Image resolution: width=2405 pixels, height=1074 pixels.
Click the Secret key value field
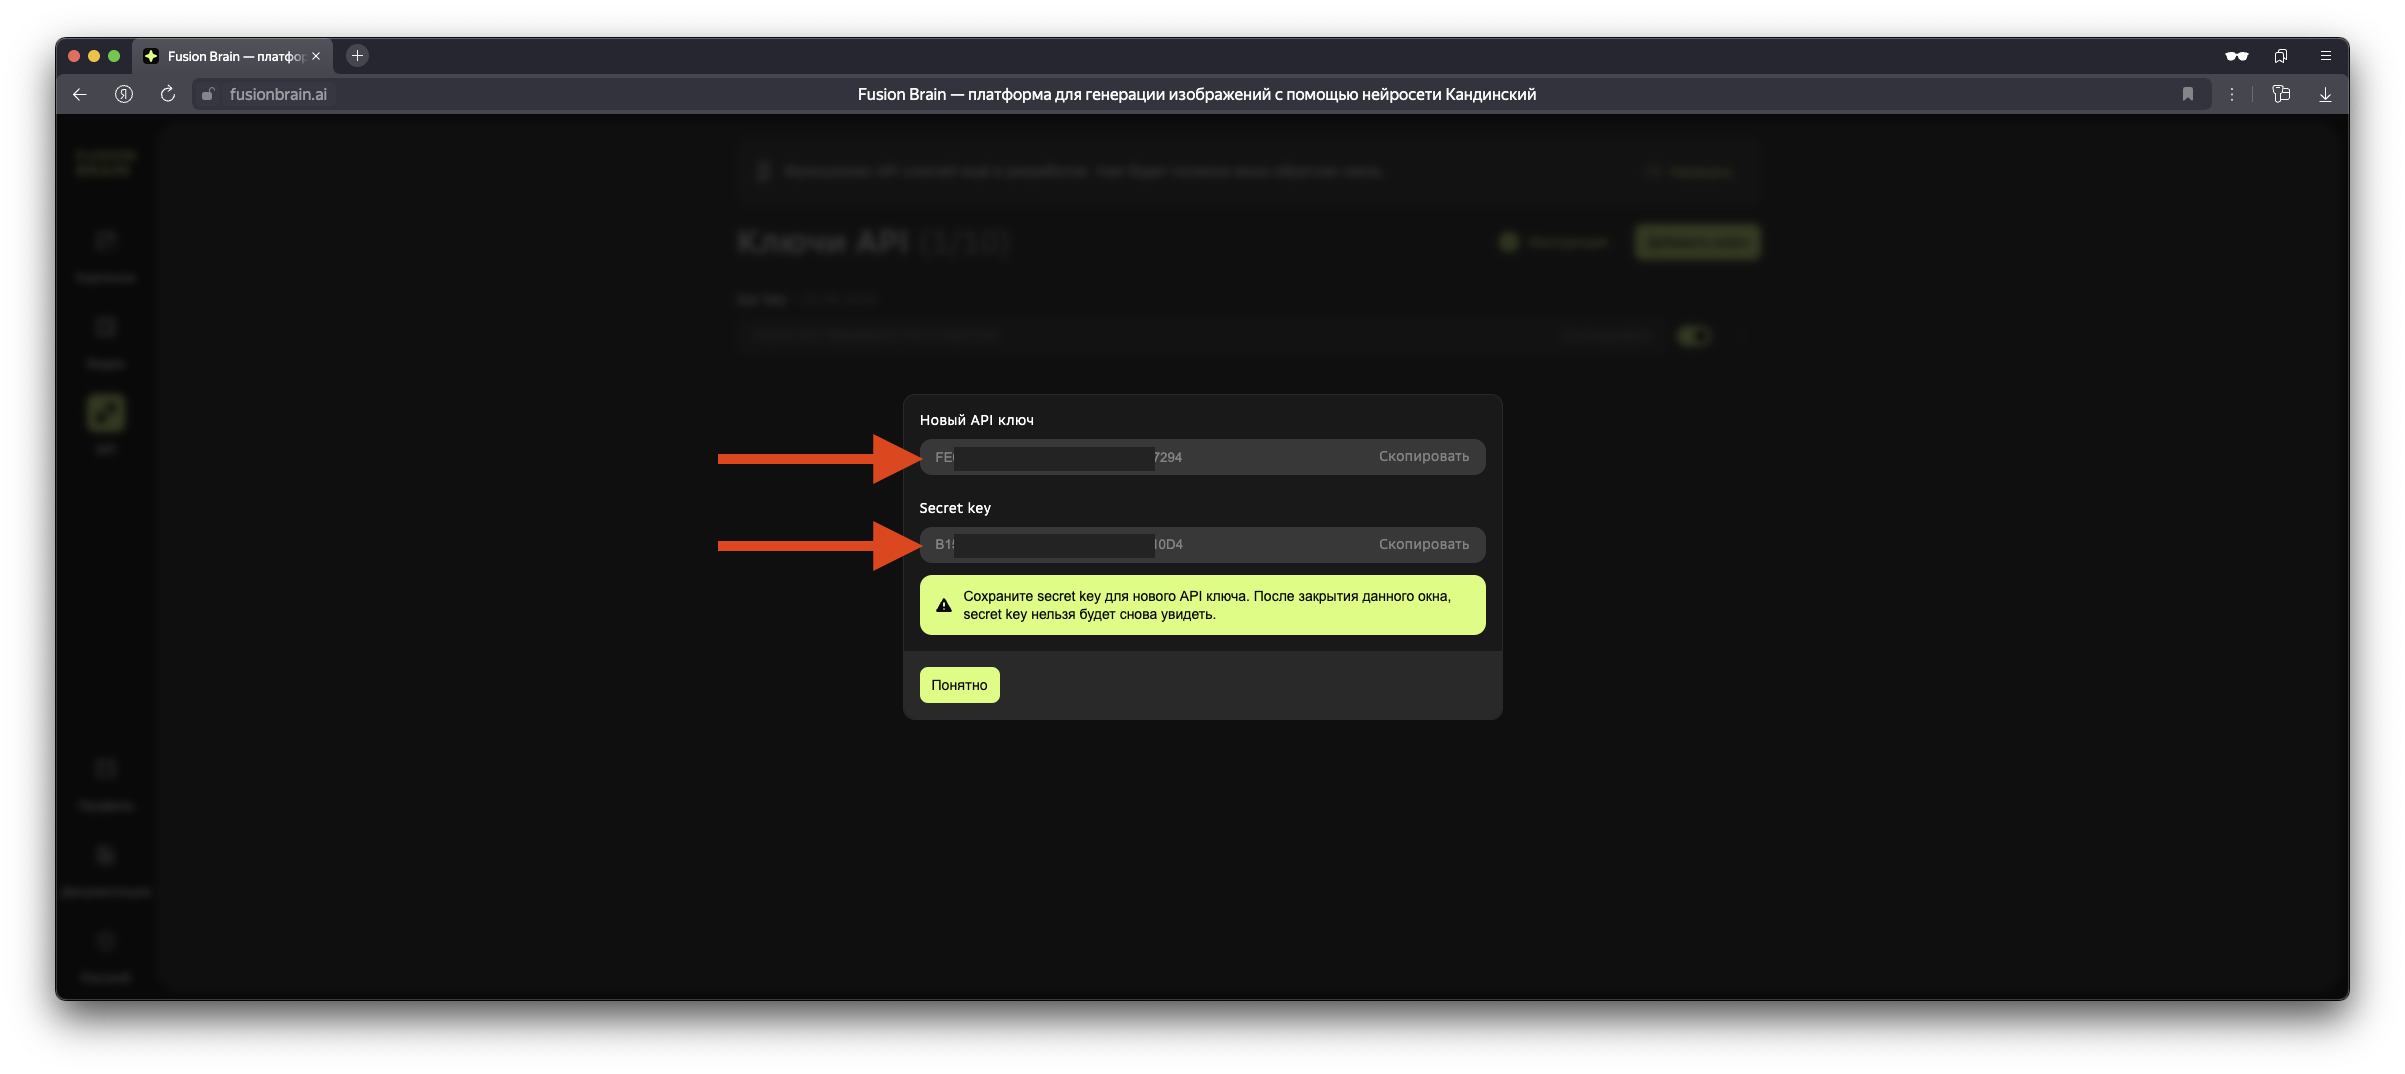tap(1202, 545)
